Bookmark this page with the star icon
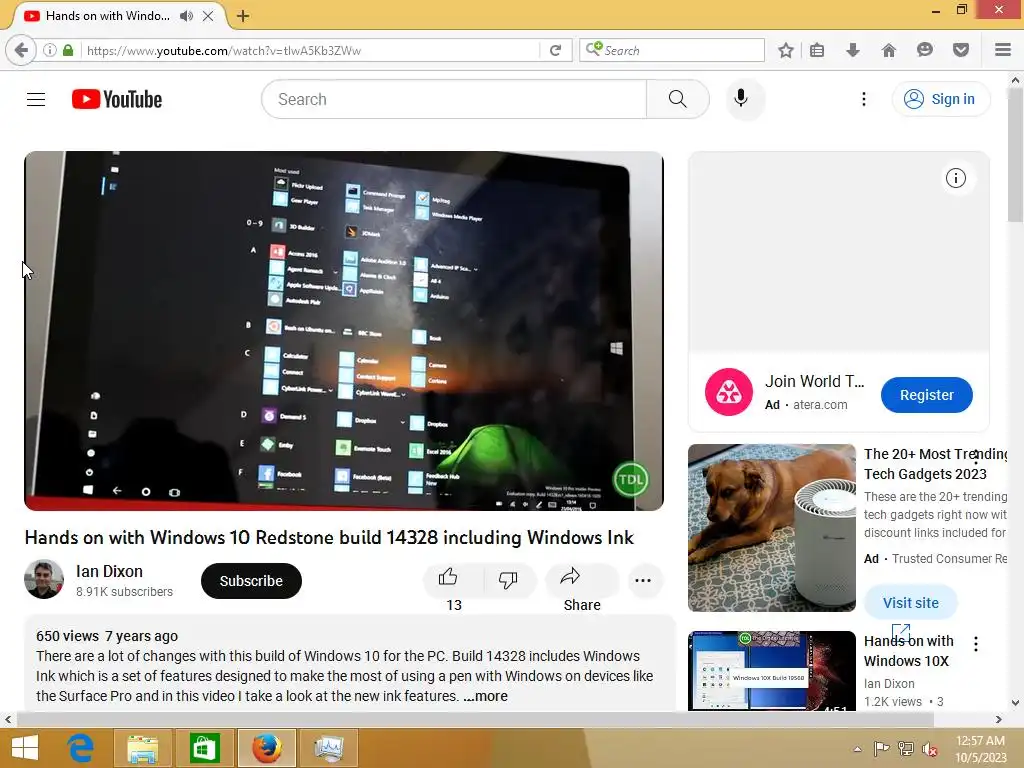This screenshot has width=1024, height=768. click(x=786, y=50)
